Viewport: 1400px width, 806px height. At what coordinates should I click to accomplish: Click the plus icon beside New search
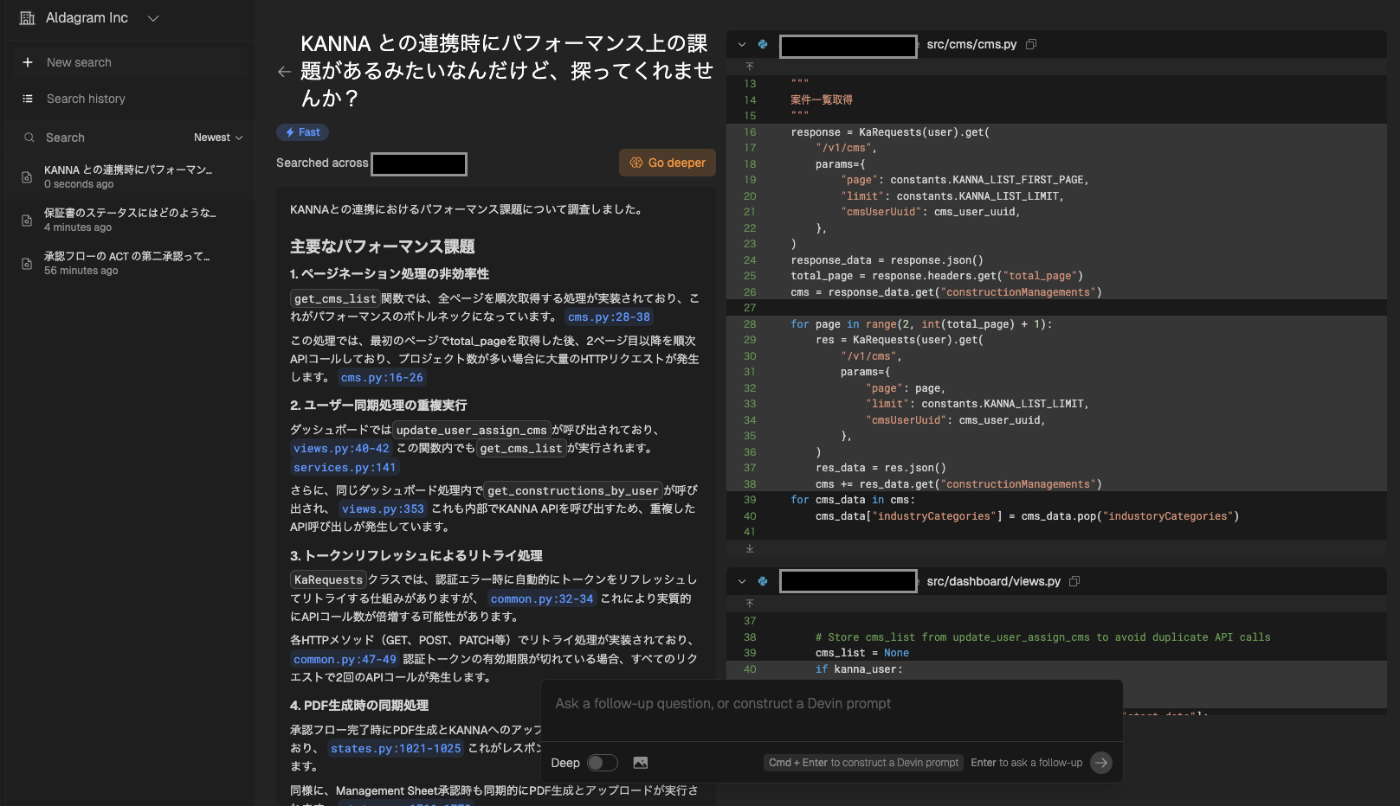click(27, 62)
